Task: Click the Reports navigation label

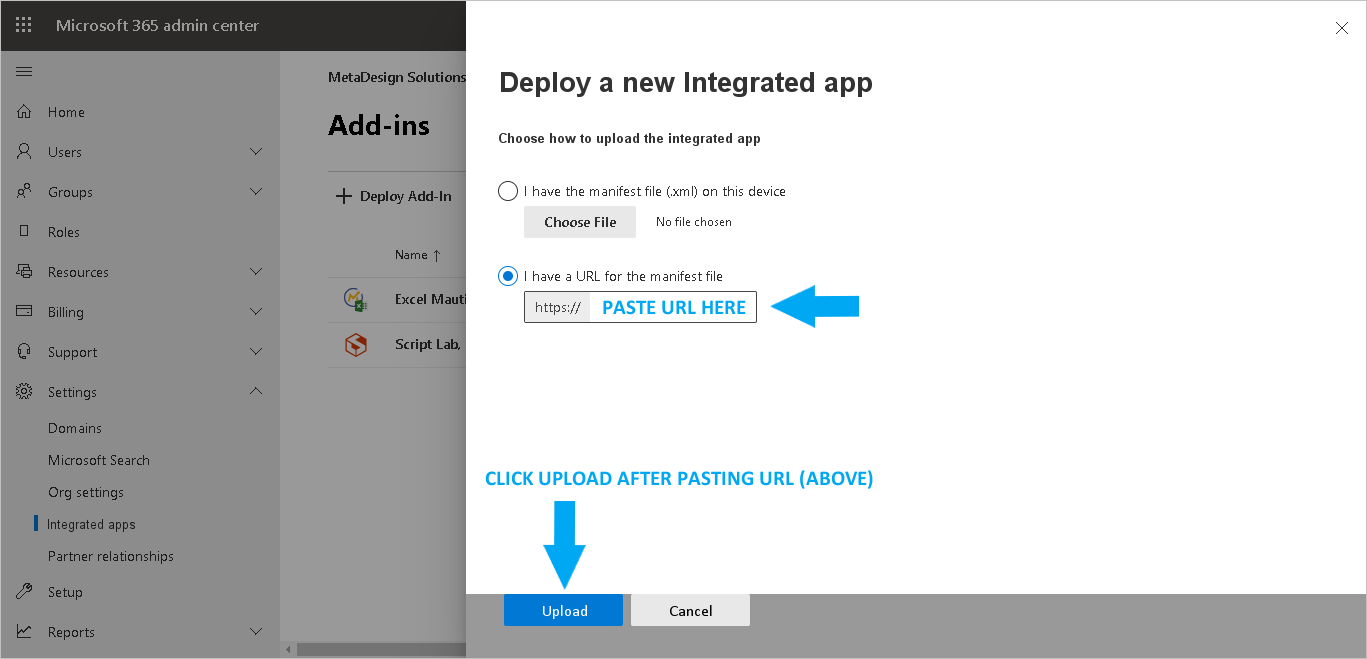Action: (71, 632)
